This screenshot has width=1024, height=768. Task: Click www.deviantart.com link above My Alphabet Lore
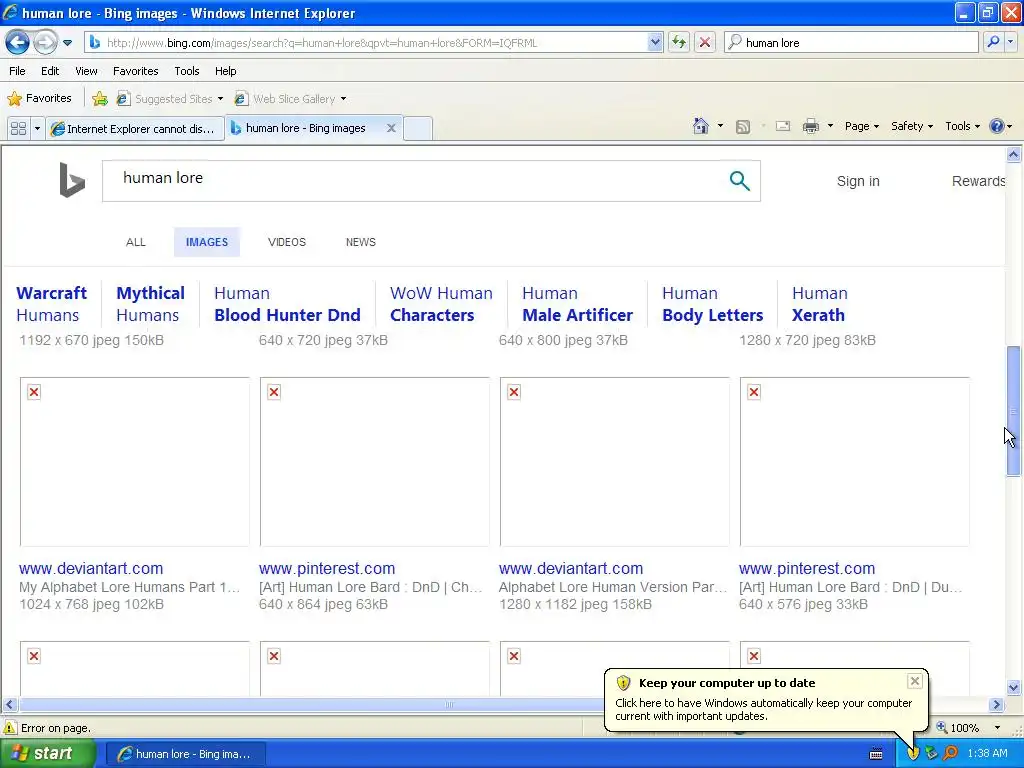[91, 568]
